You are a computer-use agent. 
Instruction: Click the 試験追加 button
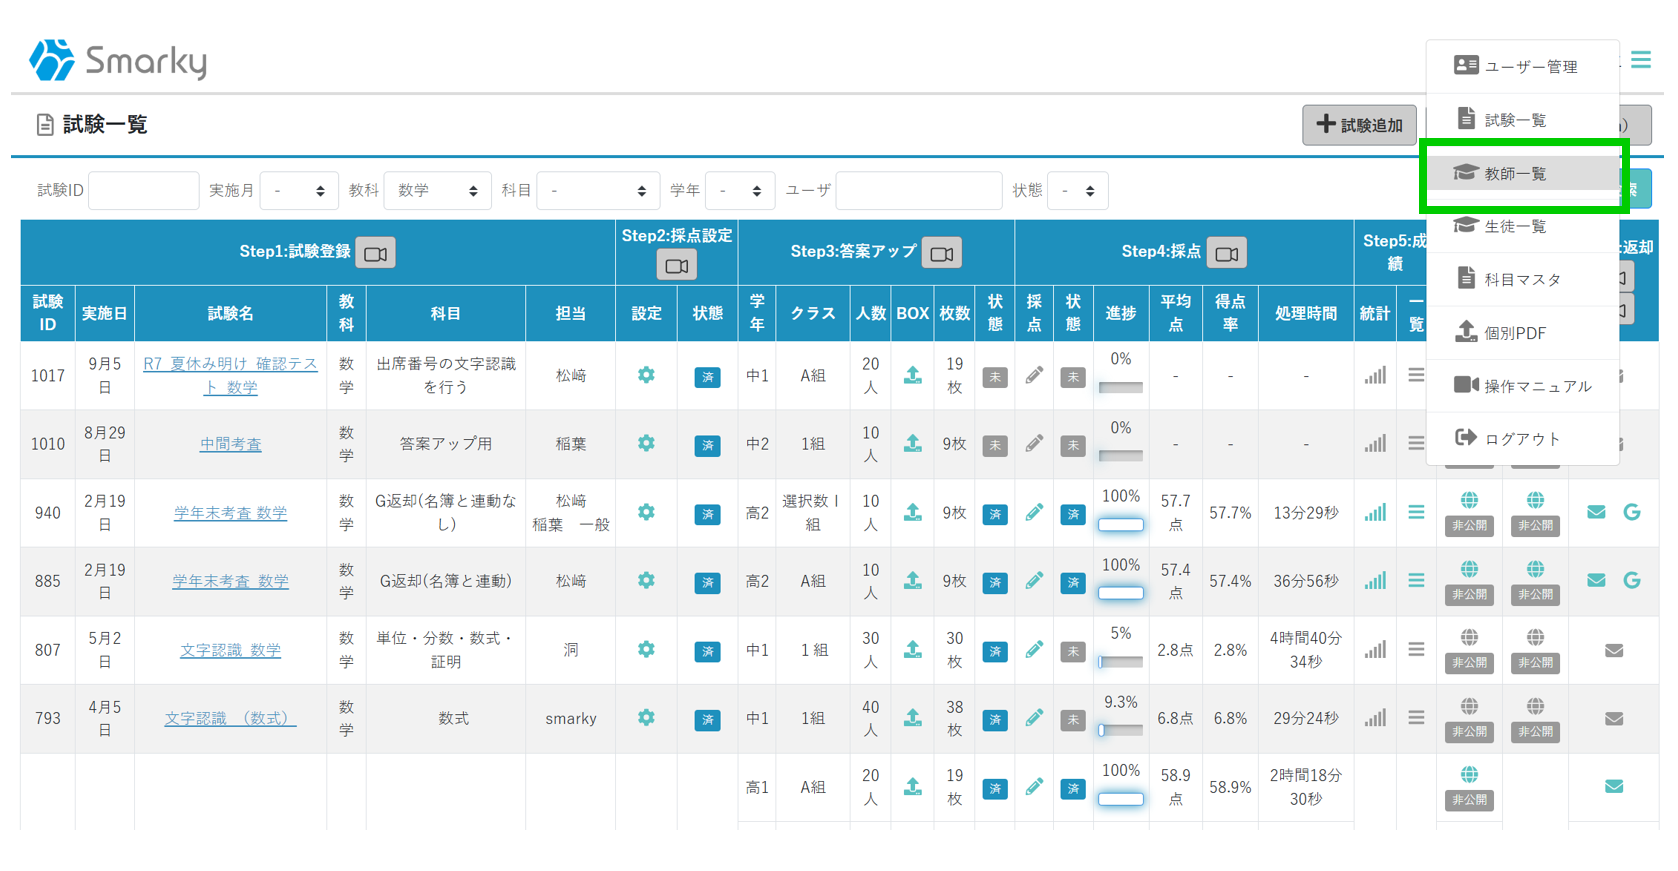(x=1359, y=125)
